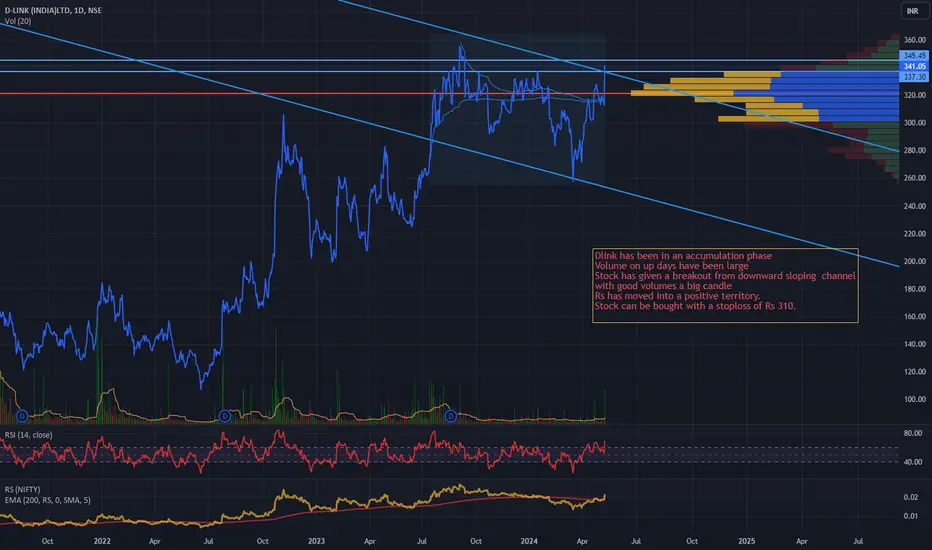
Task: Open the dividend marker between Jul and Oct 2022
Action: click(x=225, y=416)
